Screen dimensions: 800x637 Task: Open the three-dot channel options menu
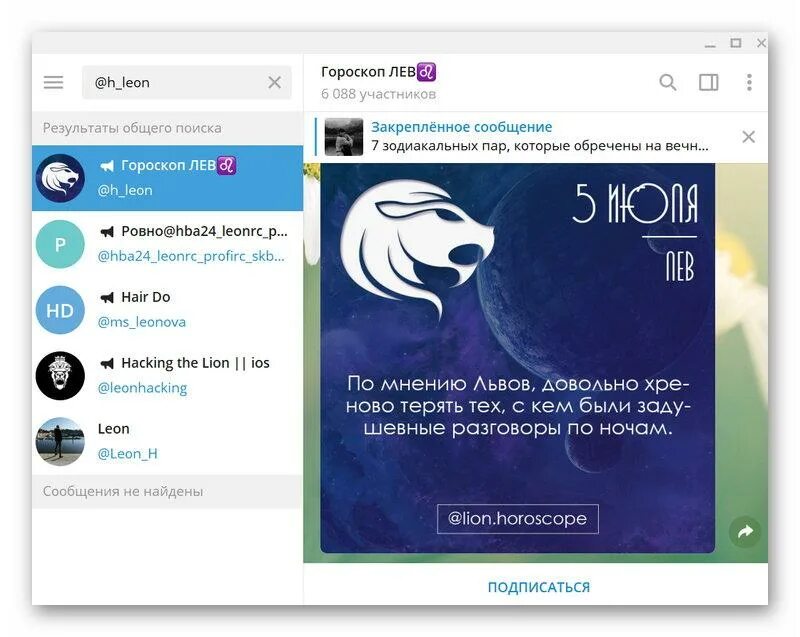pos(749,82)
